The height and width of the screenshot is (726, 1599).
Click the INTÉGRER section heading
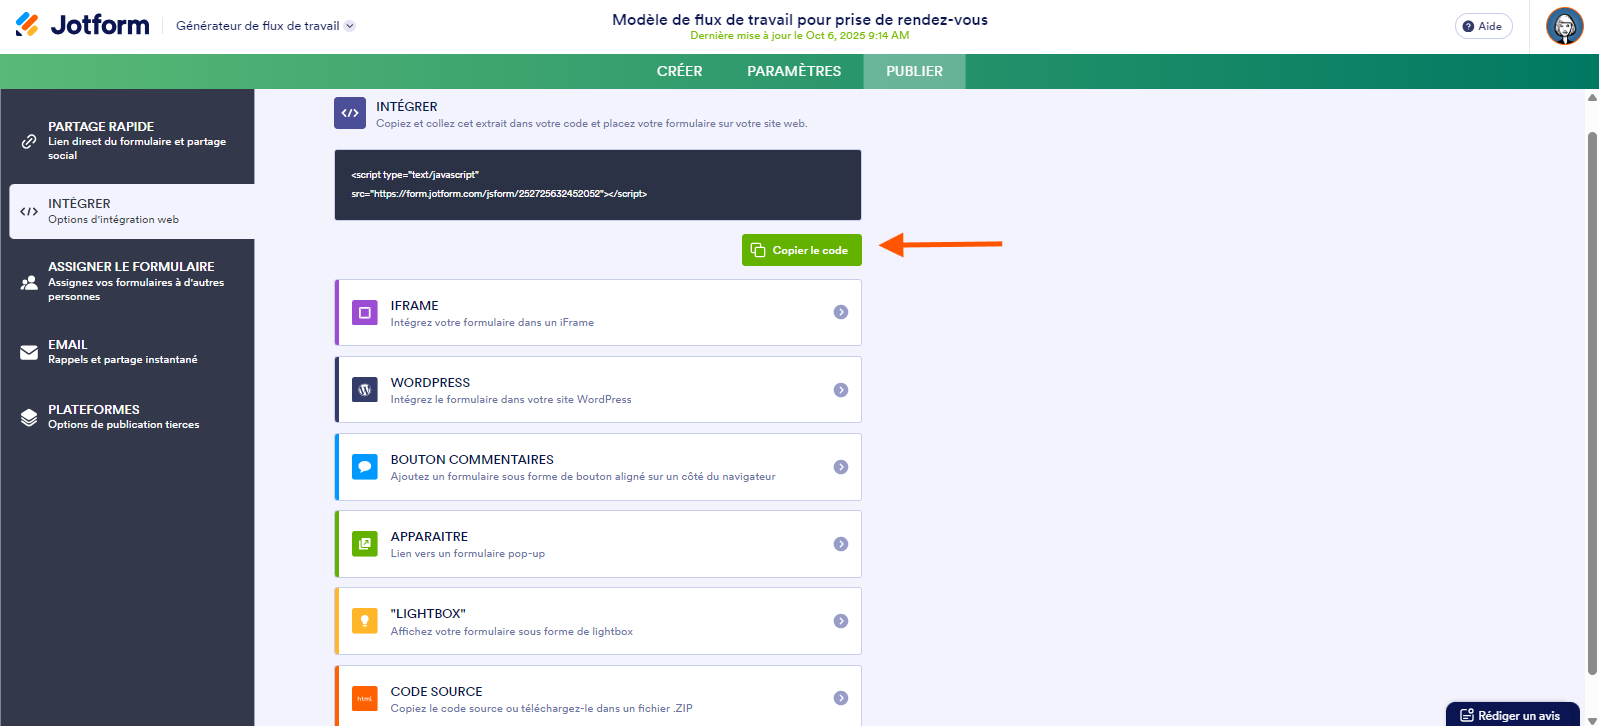pyautogui.click(x=407, y=106)
